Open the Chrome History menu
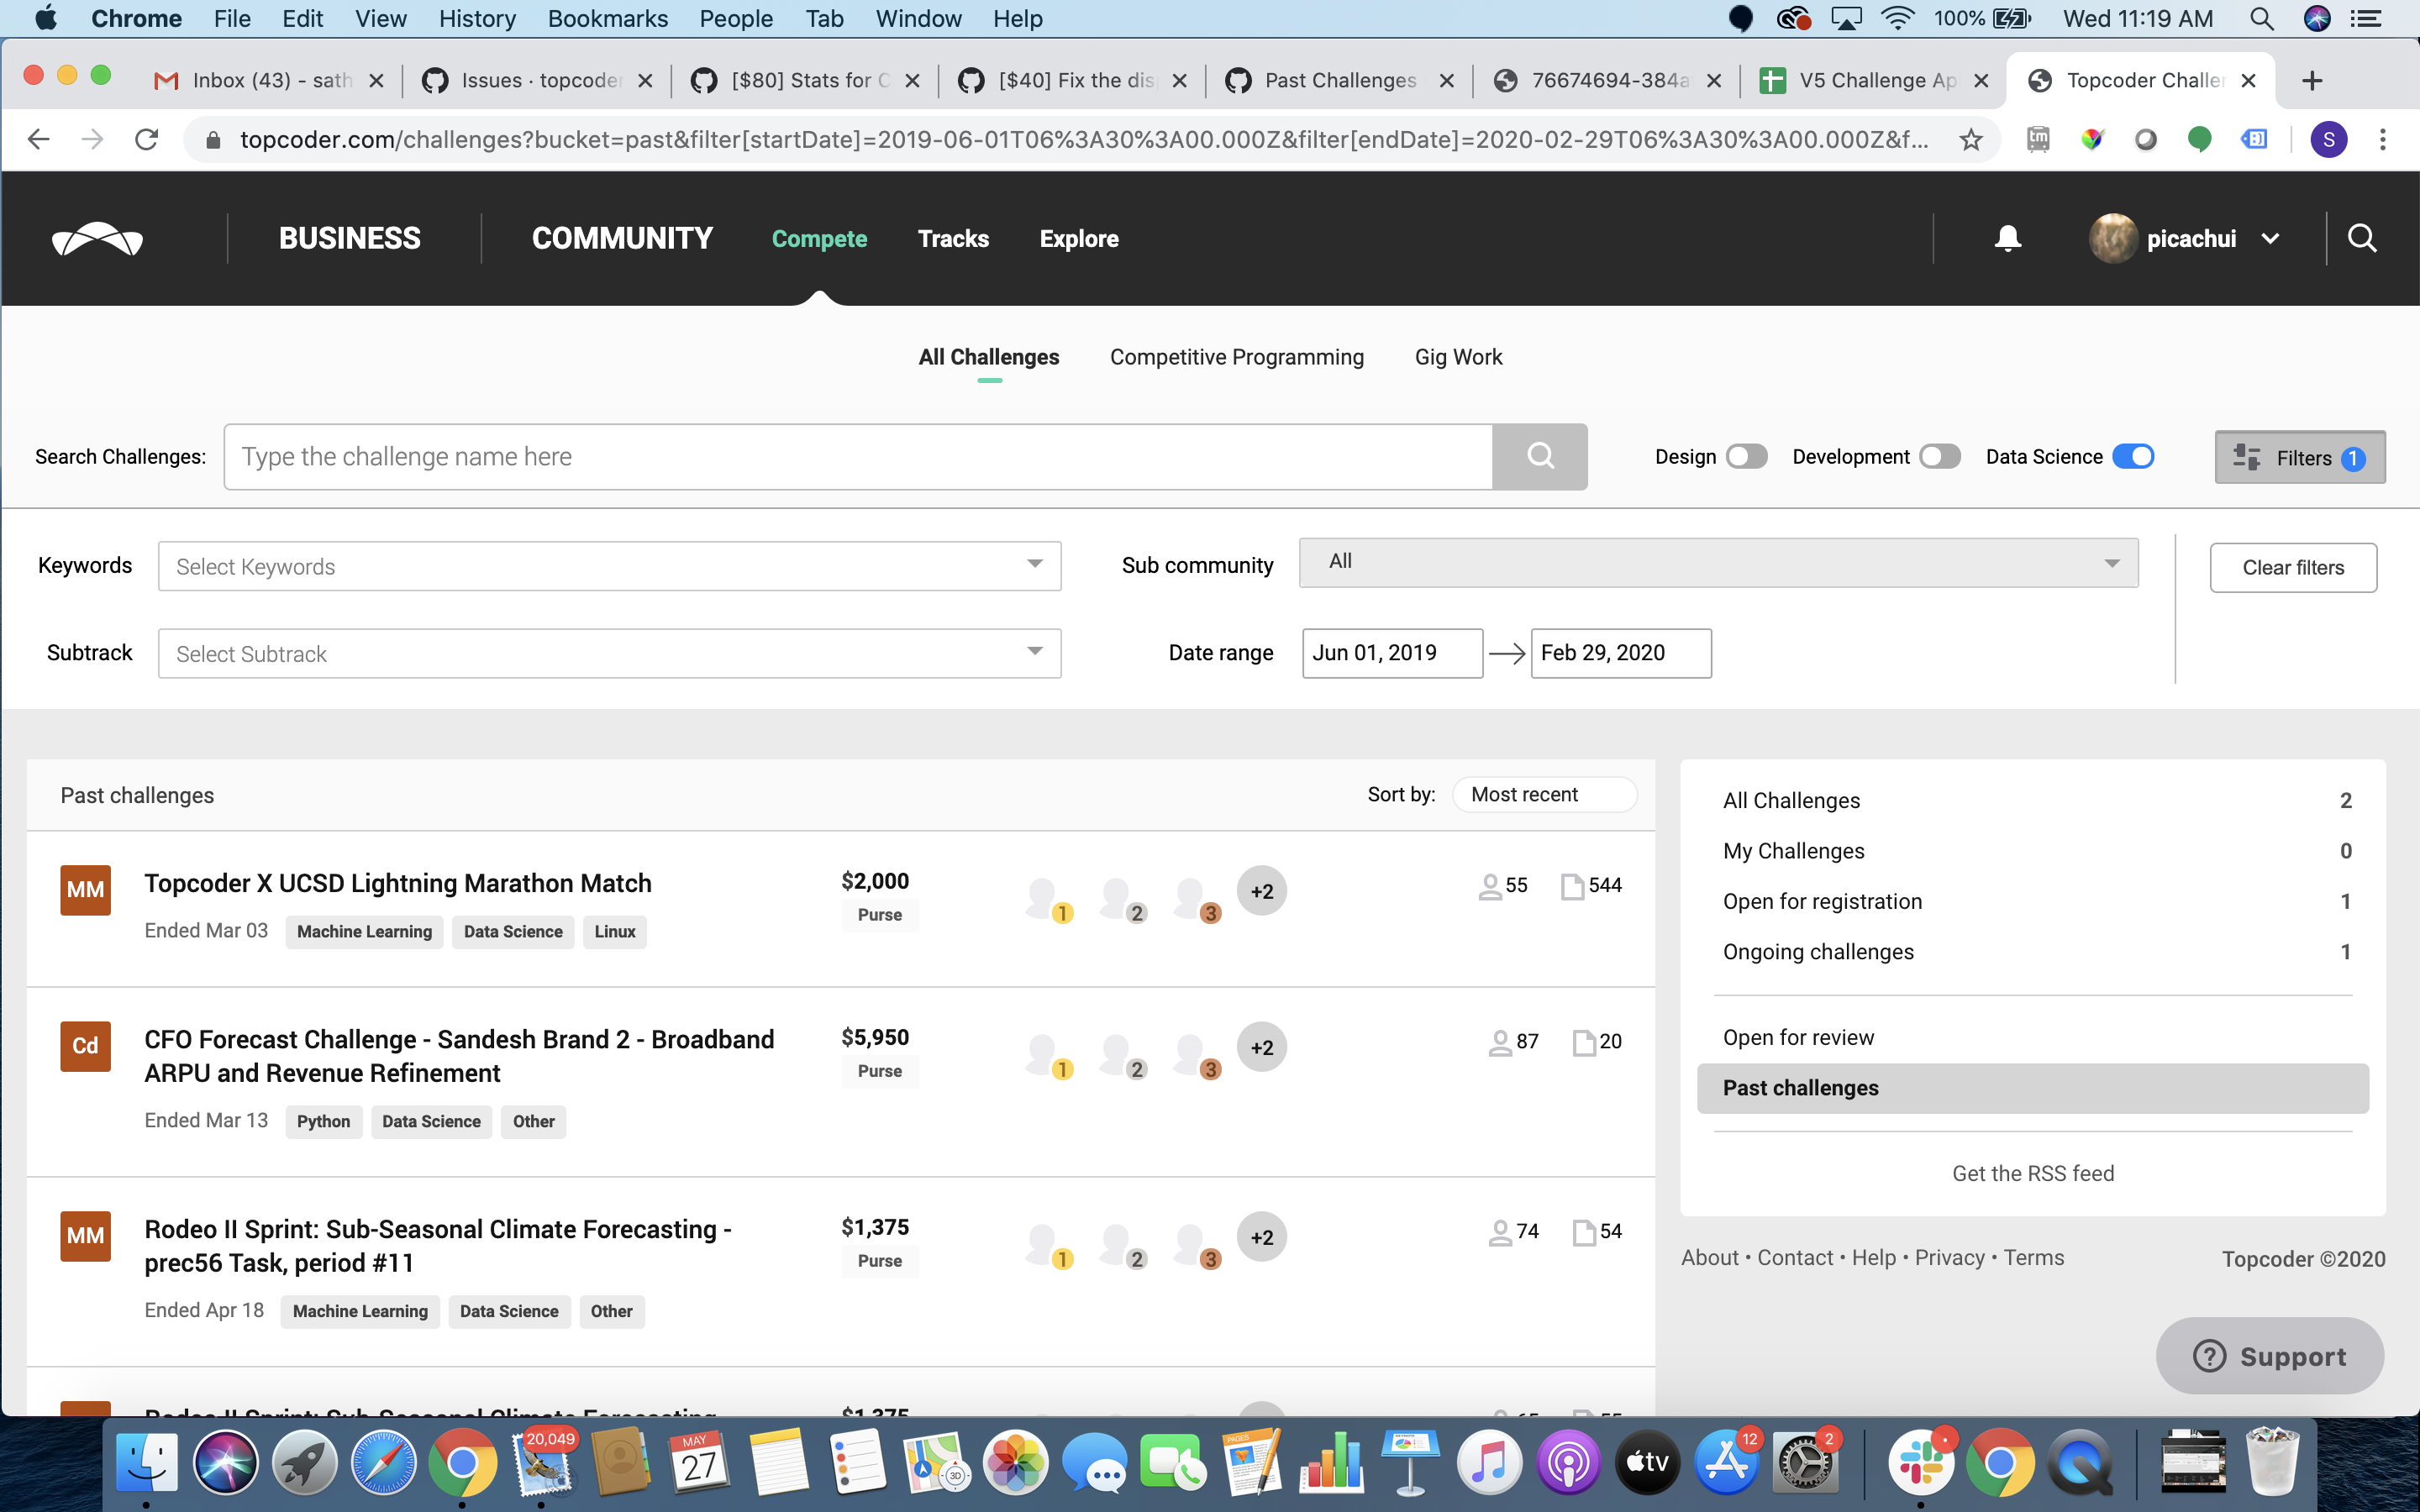The image size is (2420, 1512). [477, 18]
